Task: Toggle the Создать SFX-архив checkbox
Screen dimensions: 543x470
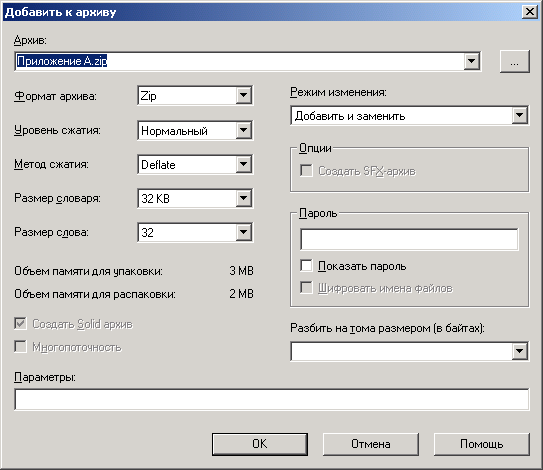Action: (x=306, y=170)
